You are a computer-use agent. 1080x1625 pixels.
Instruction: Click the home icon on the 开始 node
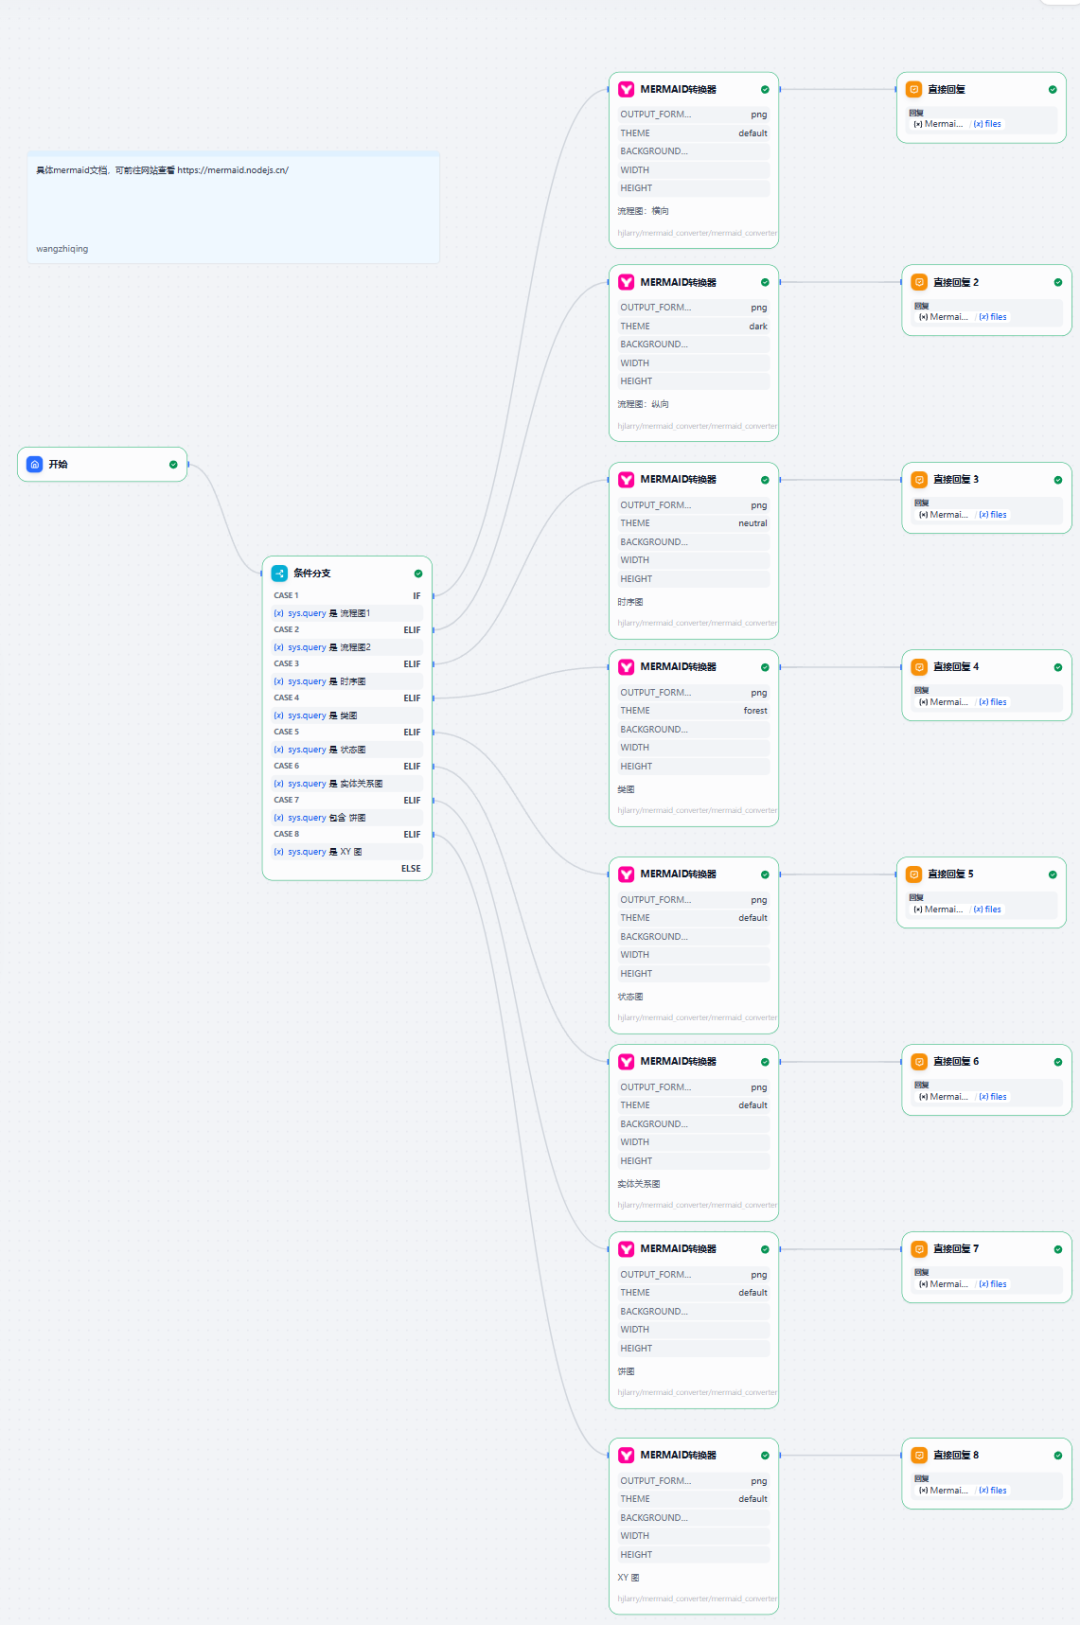(x=35, y=464)
